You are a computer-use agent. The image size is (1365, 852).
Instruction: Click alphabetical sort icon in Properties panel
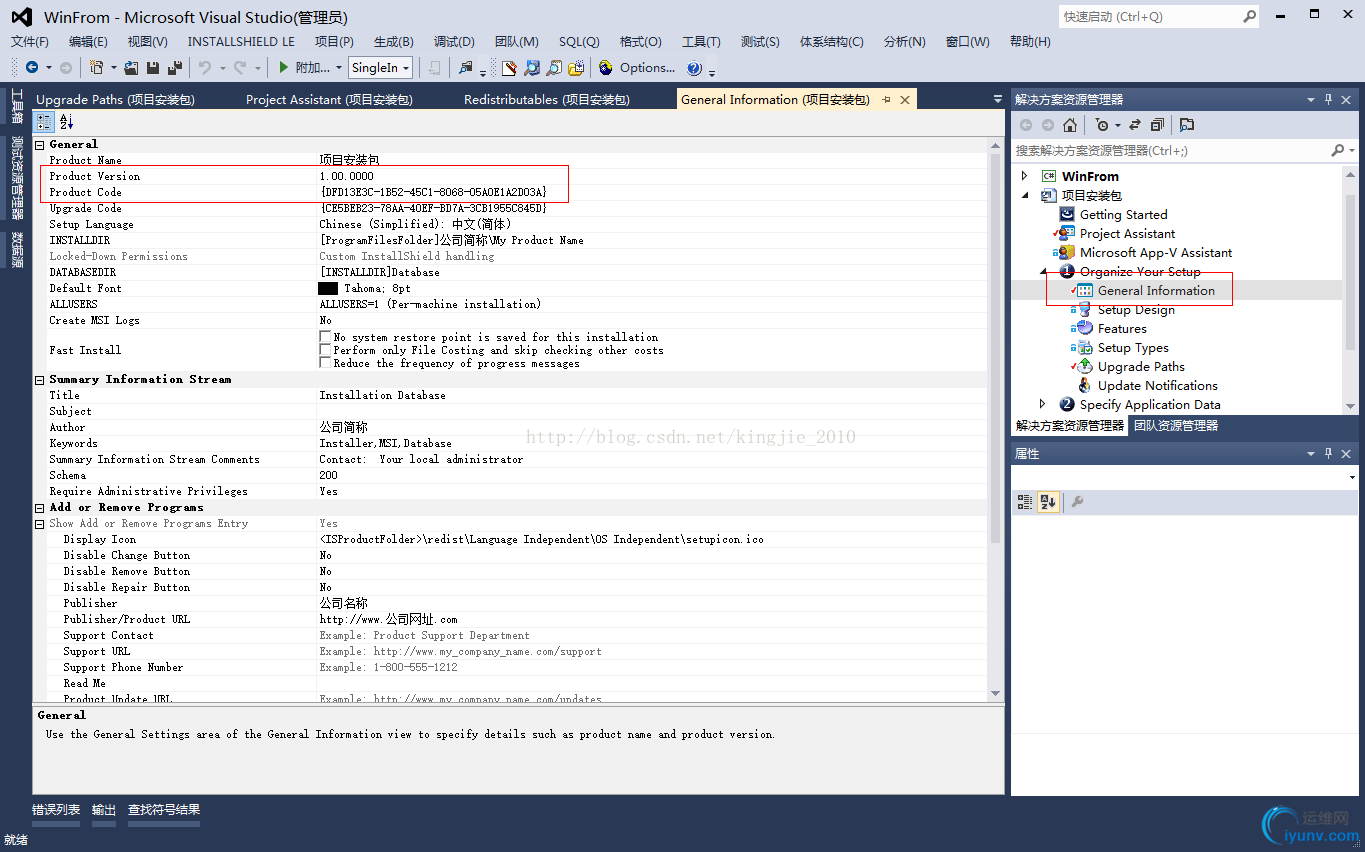click(x=1048, y=502)
